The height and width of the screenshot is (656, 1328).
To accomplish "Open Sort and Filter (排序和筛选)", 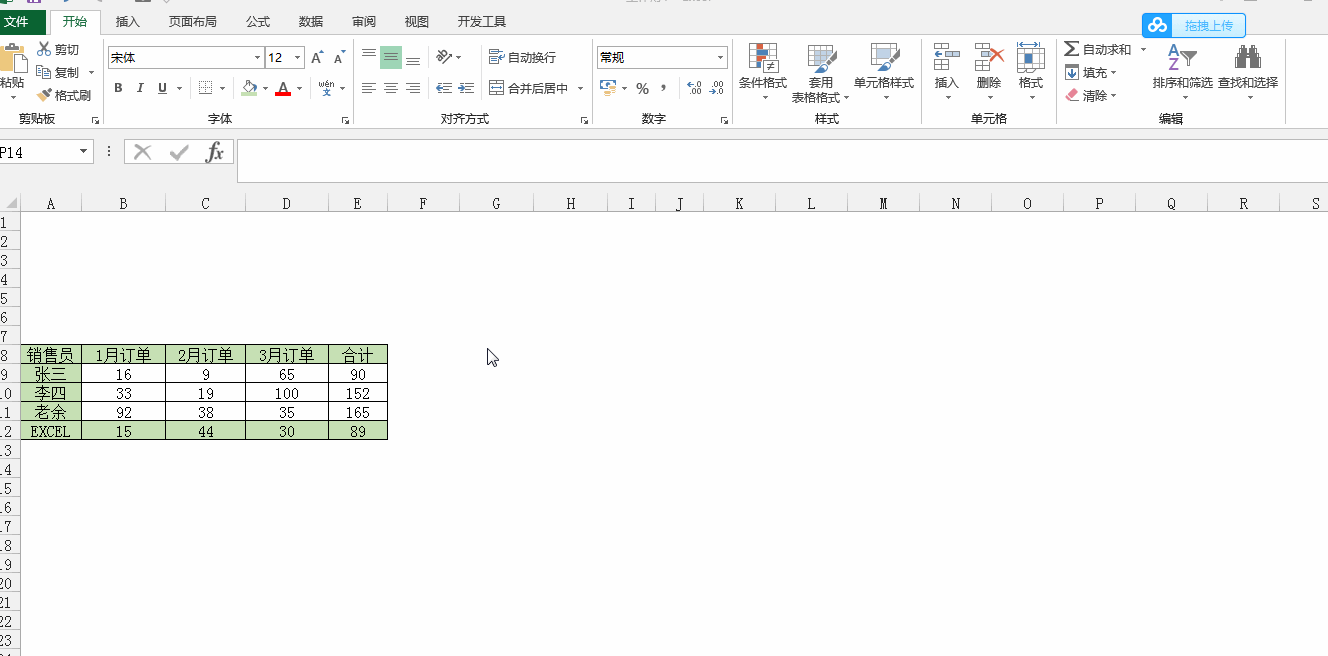I will [x=1182, y=72].
